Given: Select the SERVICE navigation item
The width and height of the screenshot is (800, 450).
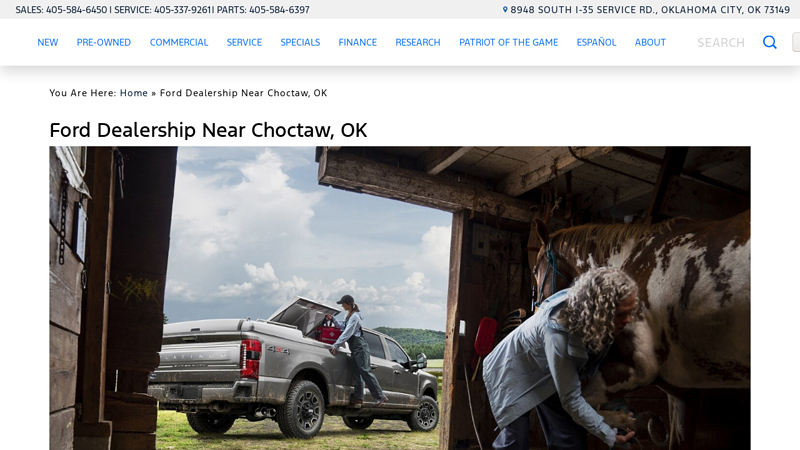Looking at the screenshot, I should point(244,42).
